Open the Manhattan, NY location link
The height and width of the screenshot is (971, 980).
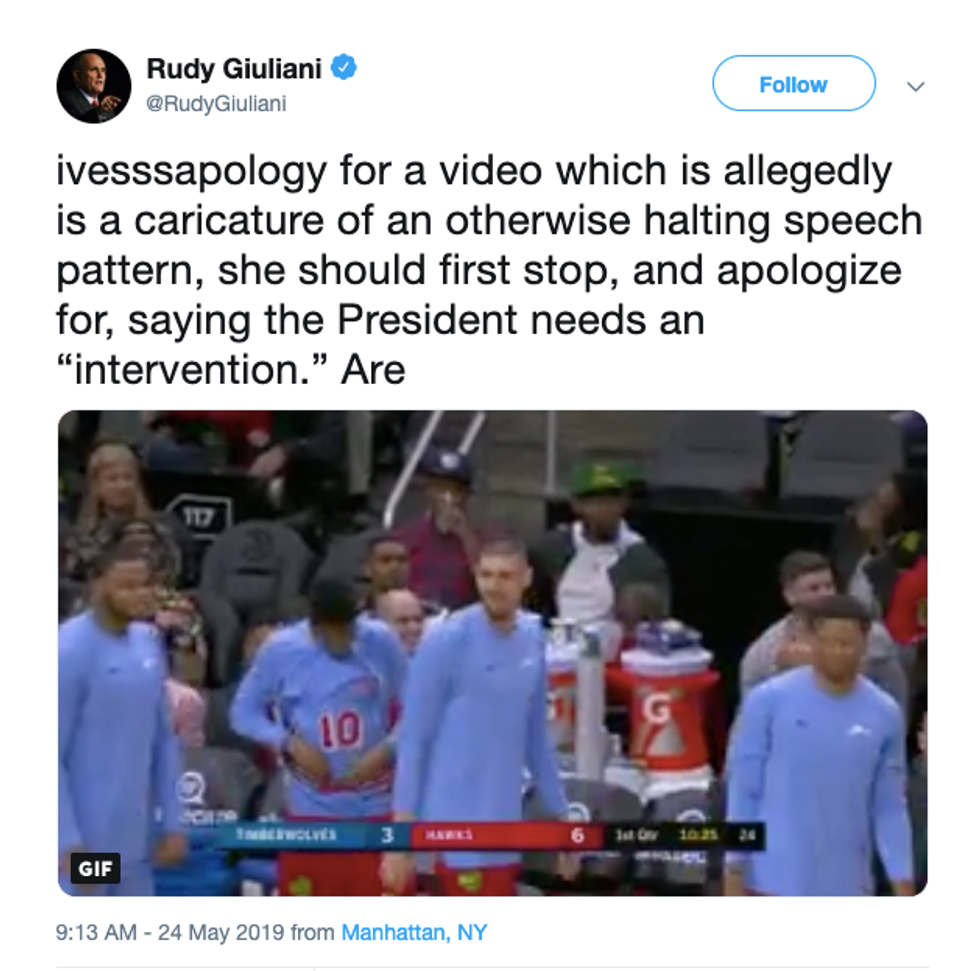(414, 932)
